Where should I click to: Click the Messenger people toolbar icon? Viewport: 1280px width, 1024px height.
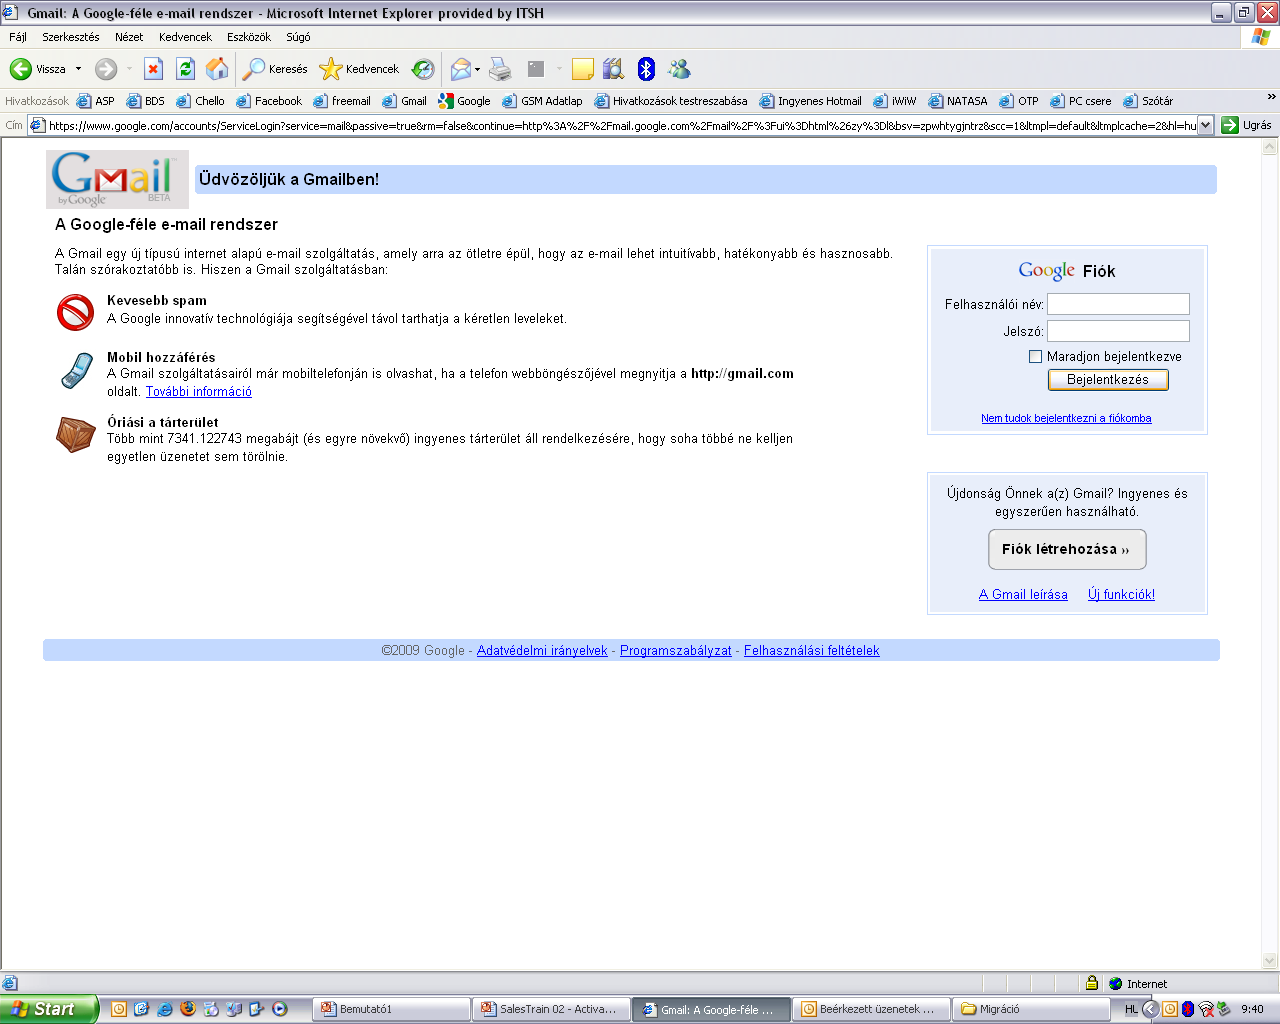680,69
